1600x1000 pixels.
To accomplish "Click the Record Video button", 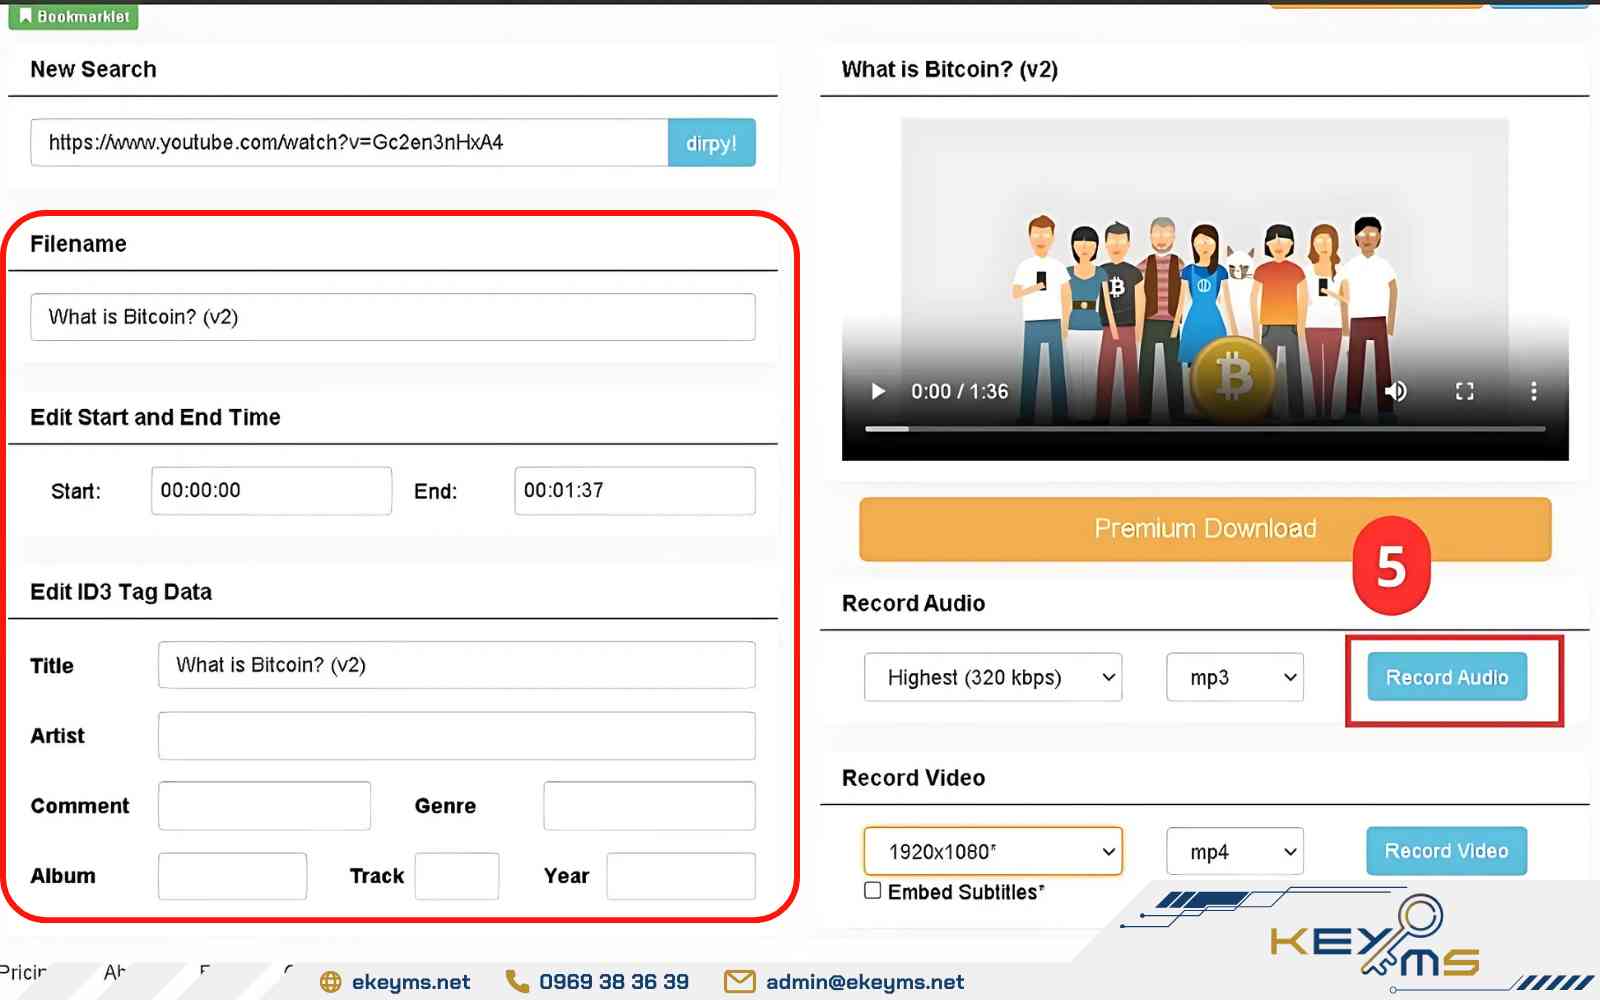I will 1447,851.
